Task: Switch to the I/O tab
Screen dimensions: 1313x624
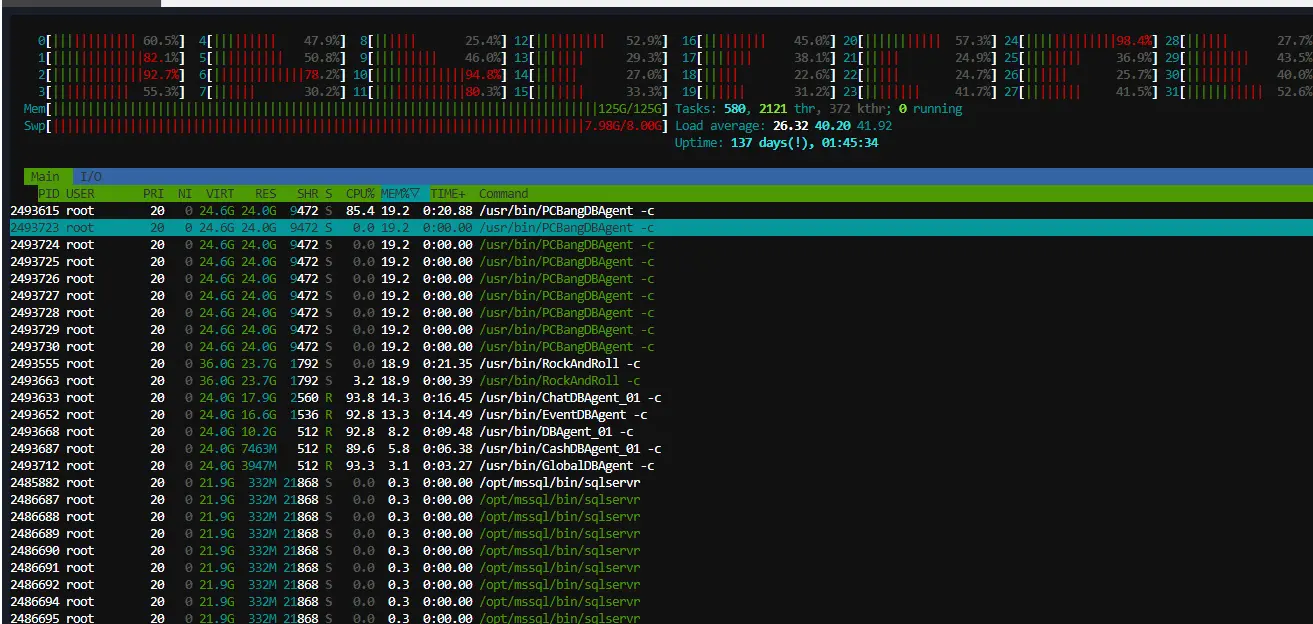Action: tap(91, 177)
